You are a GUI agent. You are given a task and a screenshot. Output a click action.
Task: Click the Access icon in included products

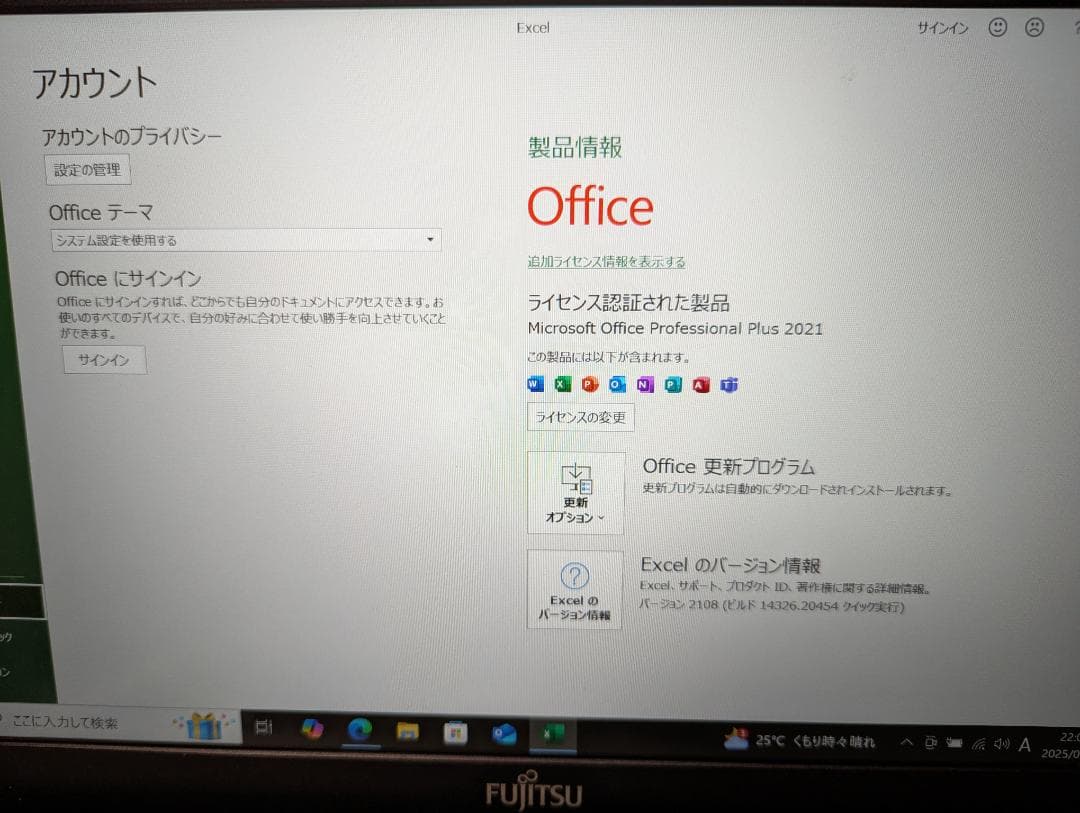coord(701,385)
